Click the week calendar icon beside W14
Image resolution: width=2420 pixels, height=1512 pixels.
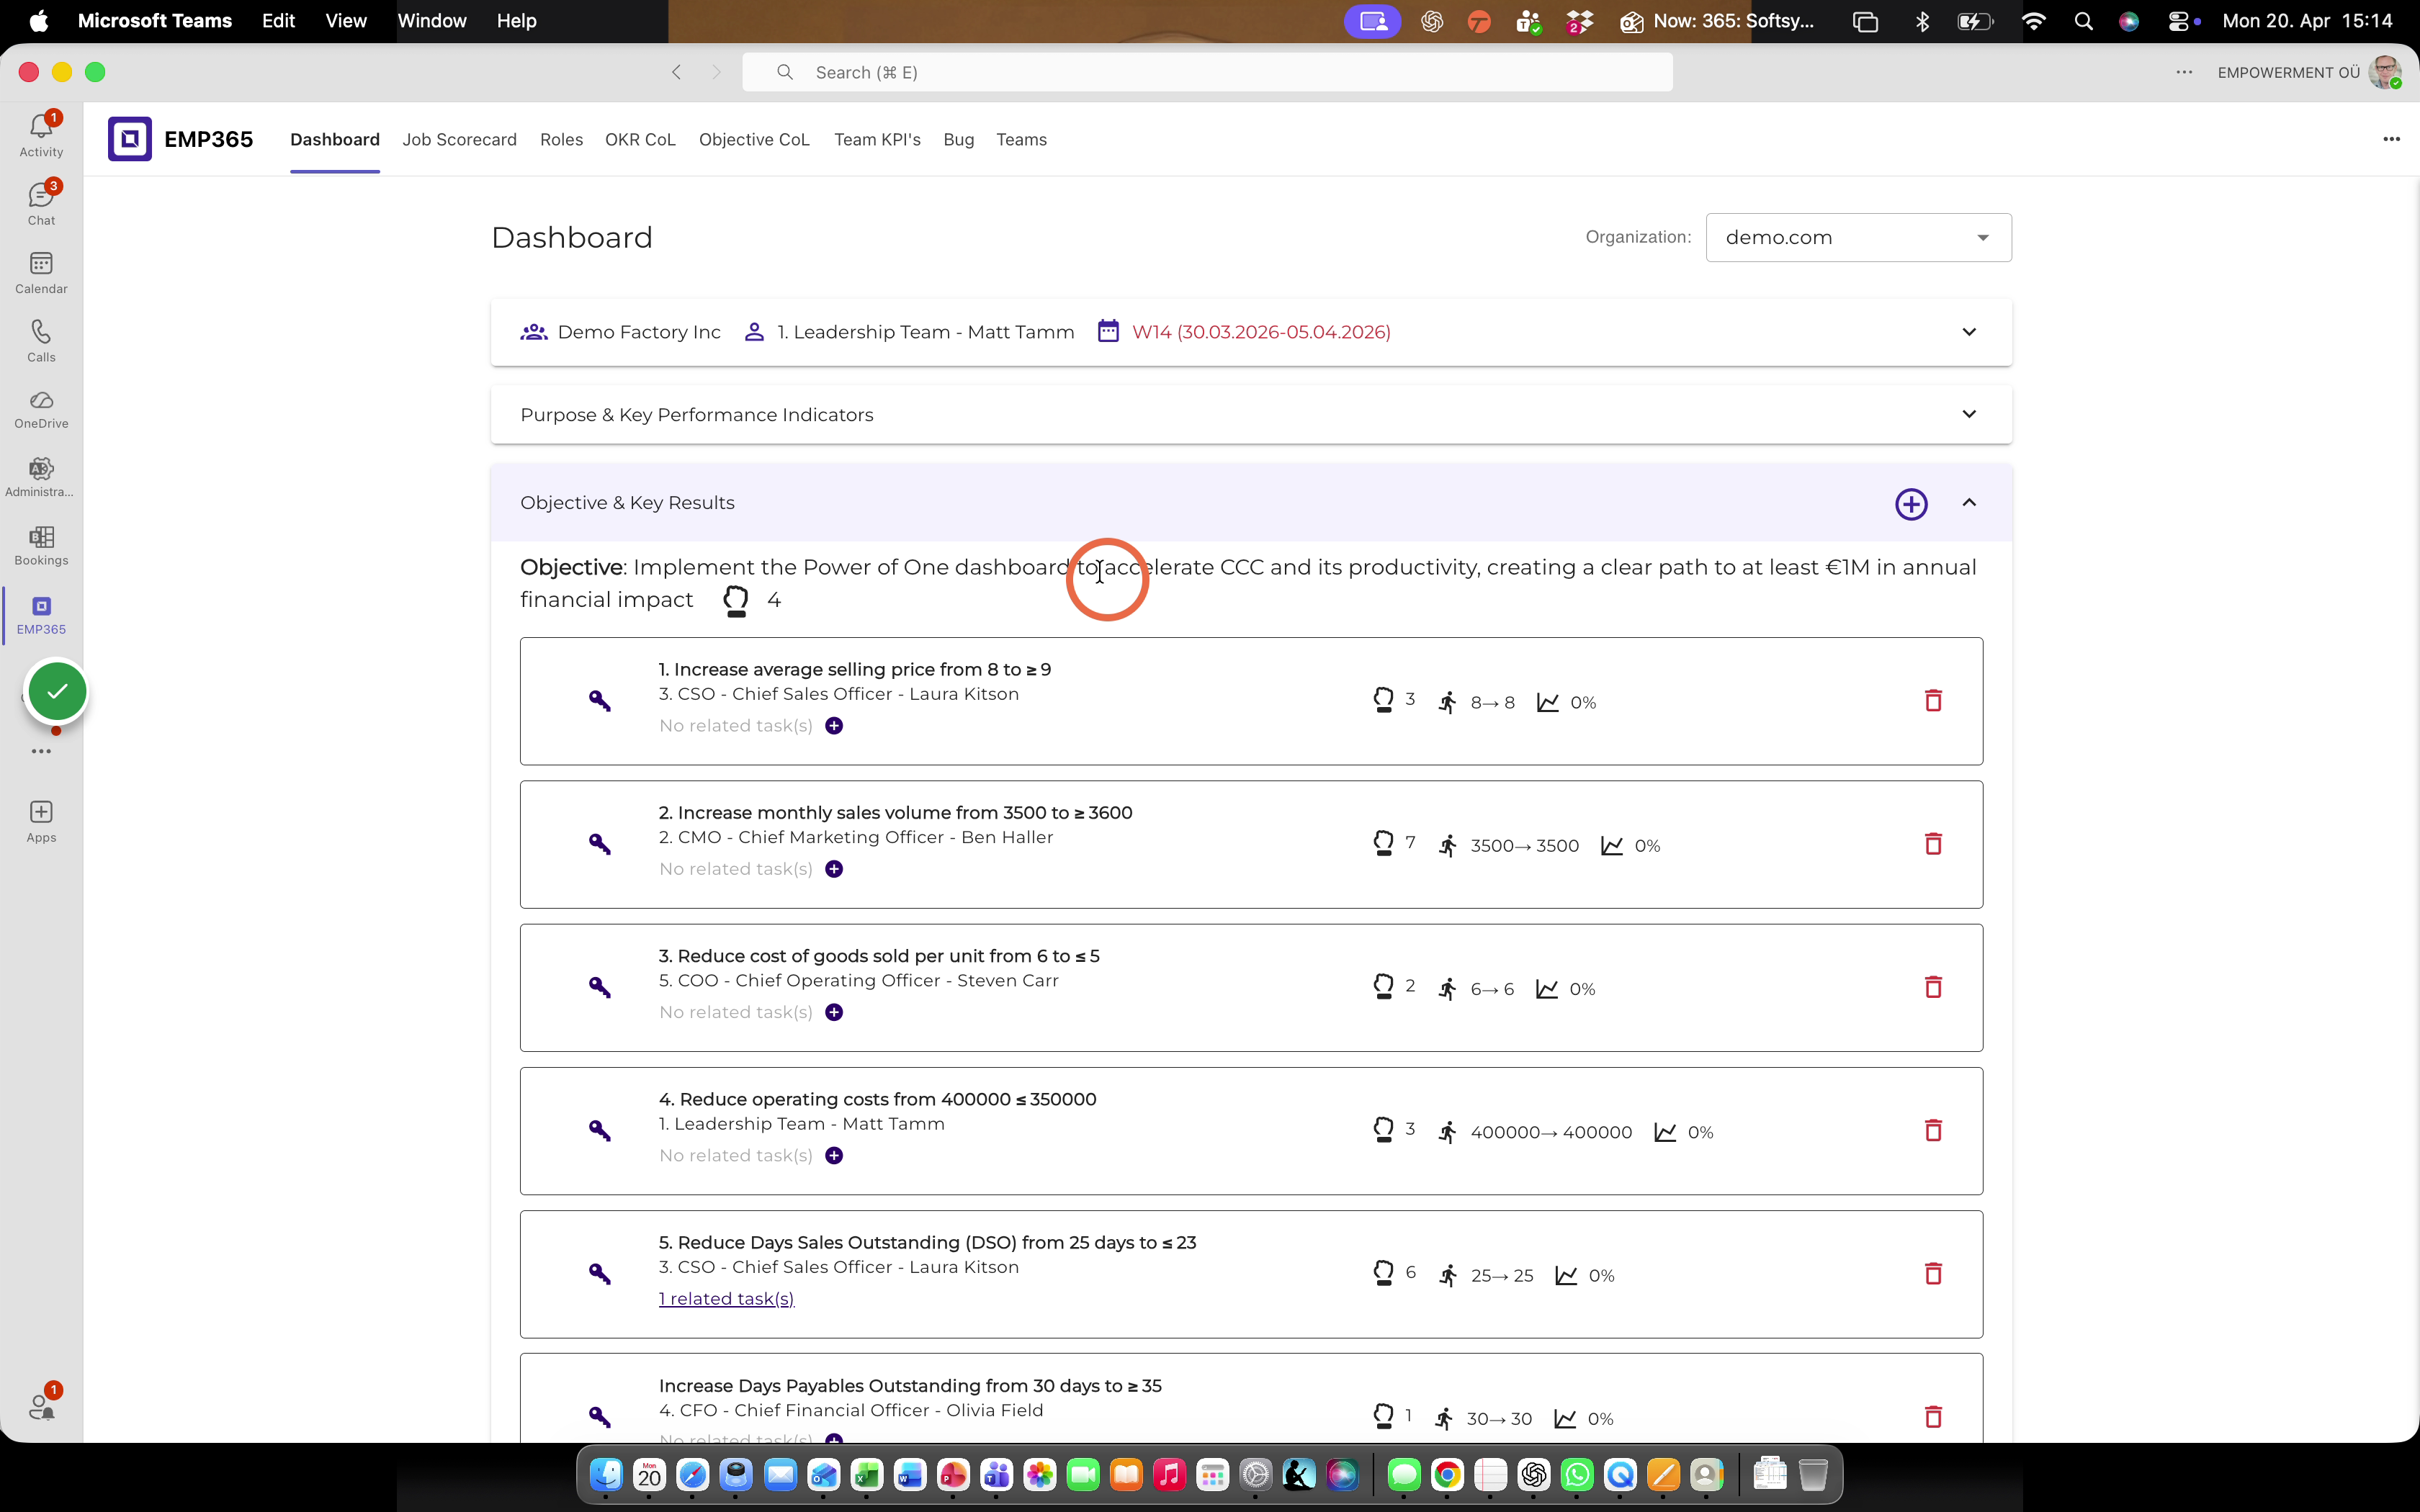(1108, 331)
